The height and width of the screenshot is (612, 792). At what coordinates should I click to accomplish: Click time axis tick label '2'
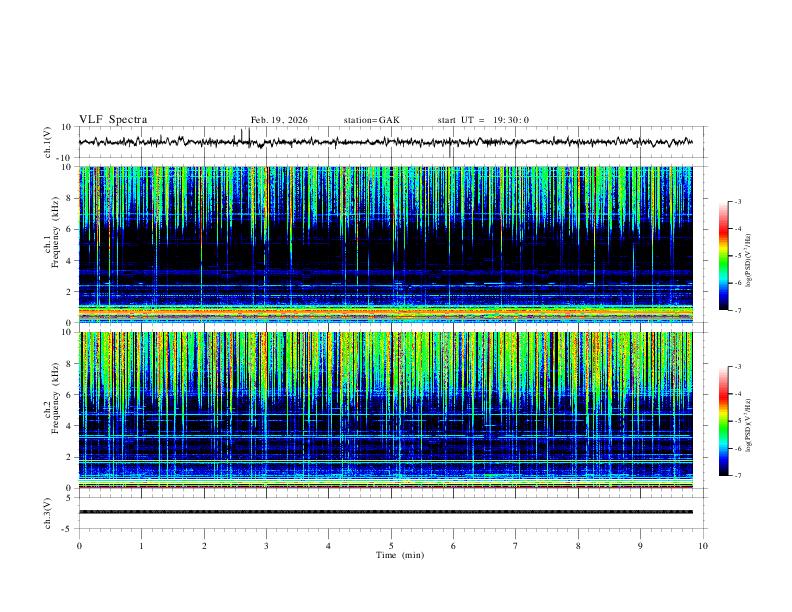point(204,546)
